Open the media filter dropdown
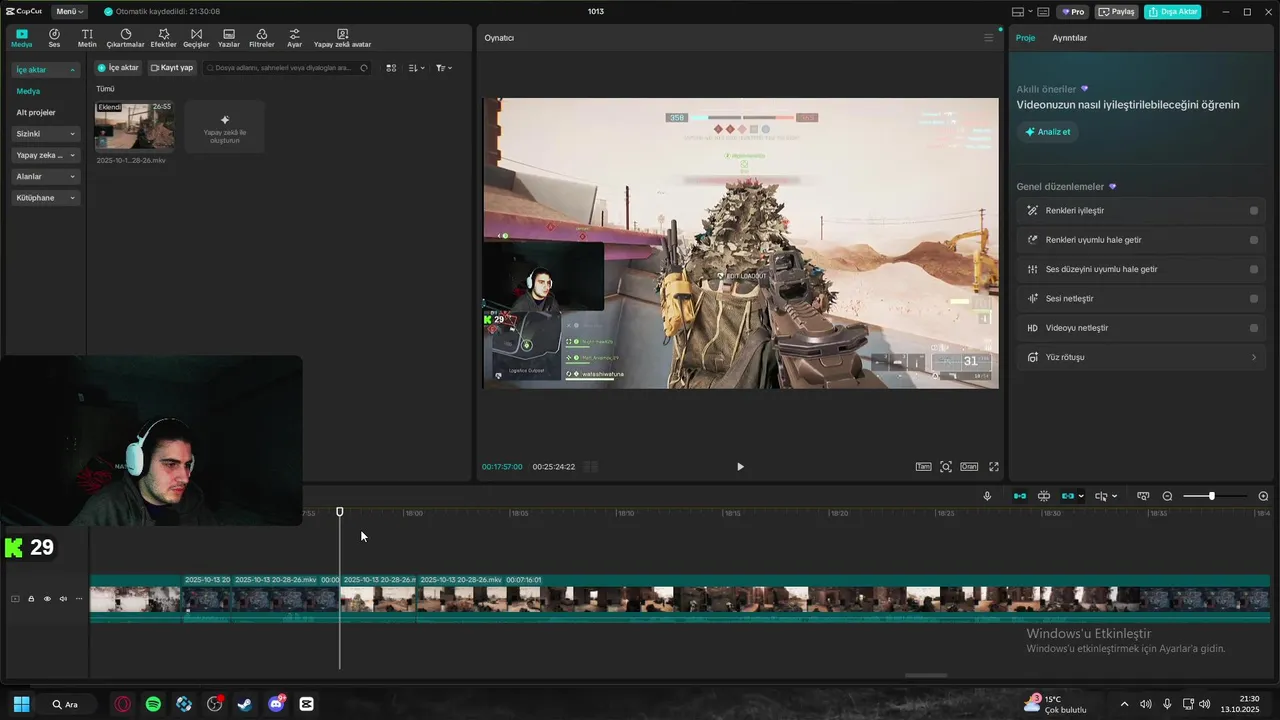The height and width of the screenshot is (720, 1280). [x=443, y=68]
